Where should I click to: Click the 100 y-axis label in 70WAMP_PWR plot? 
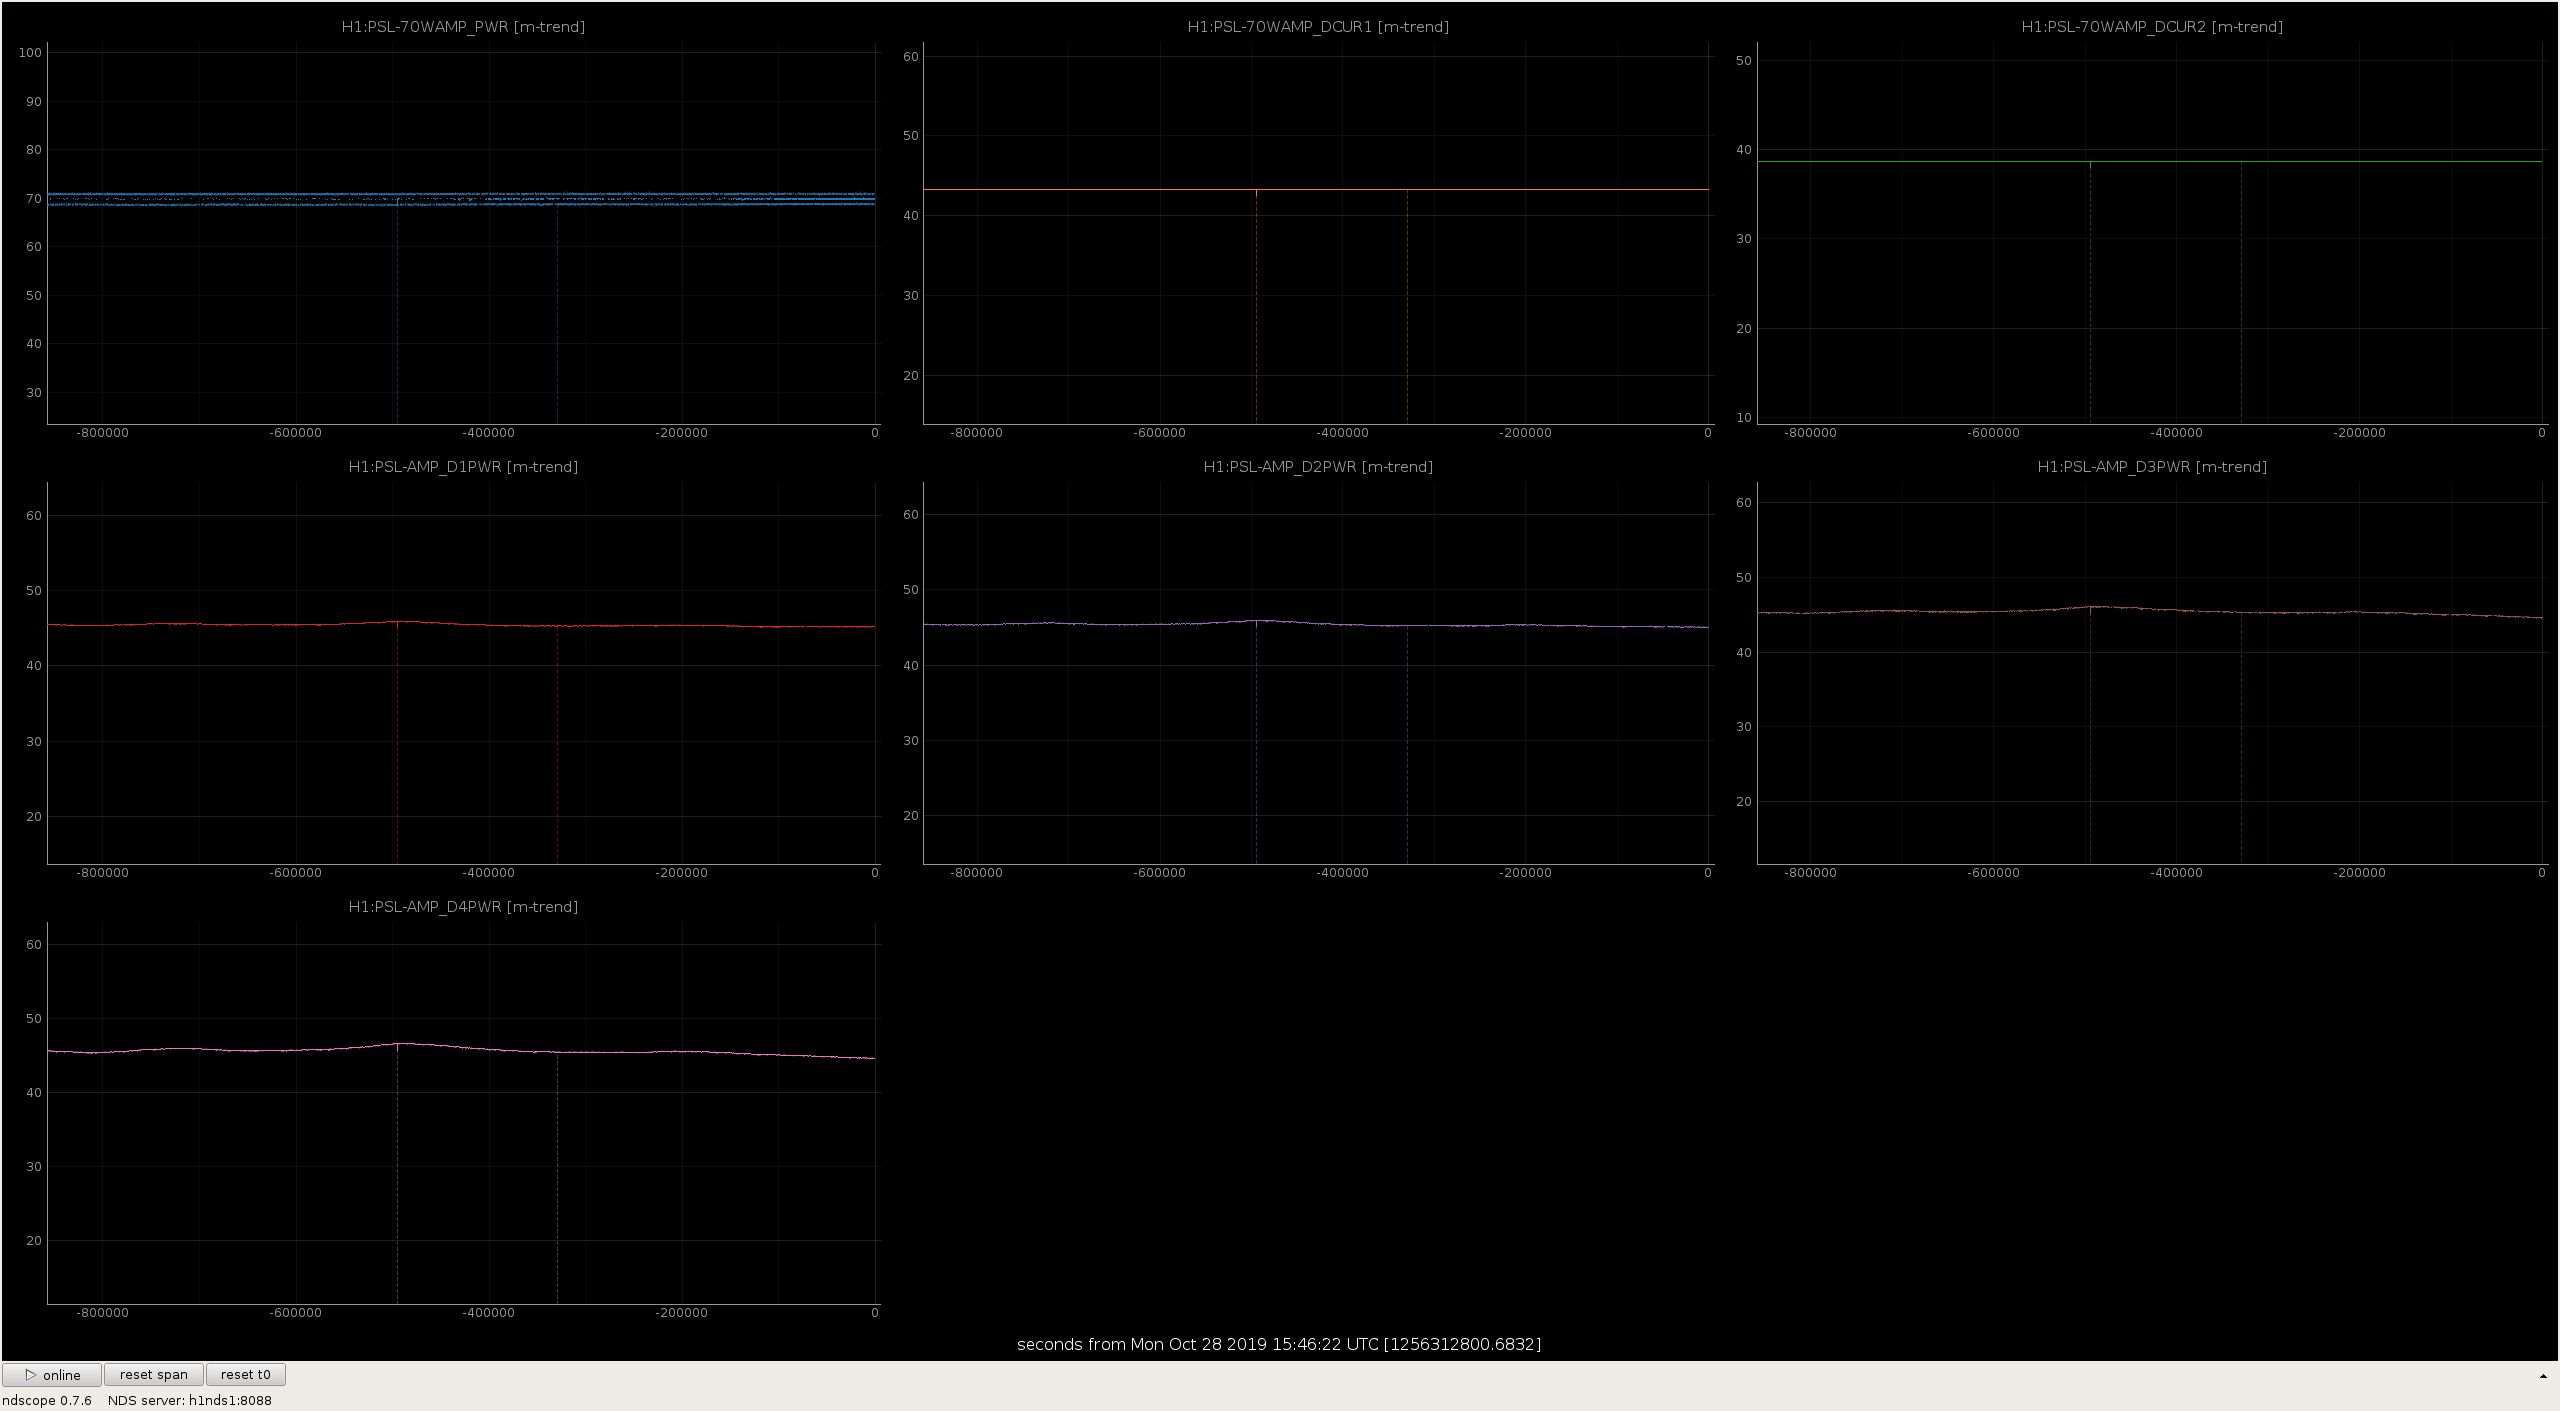pos(30,53)
